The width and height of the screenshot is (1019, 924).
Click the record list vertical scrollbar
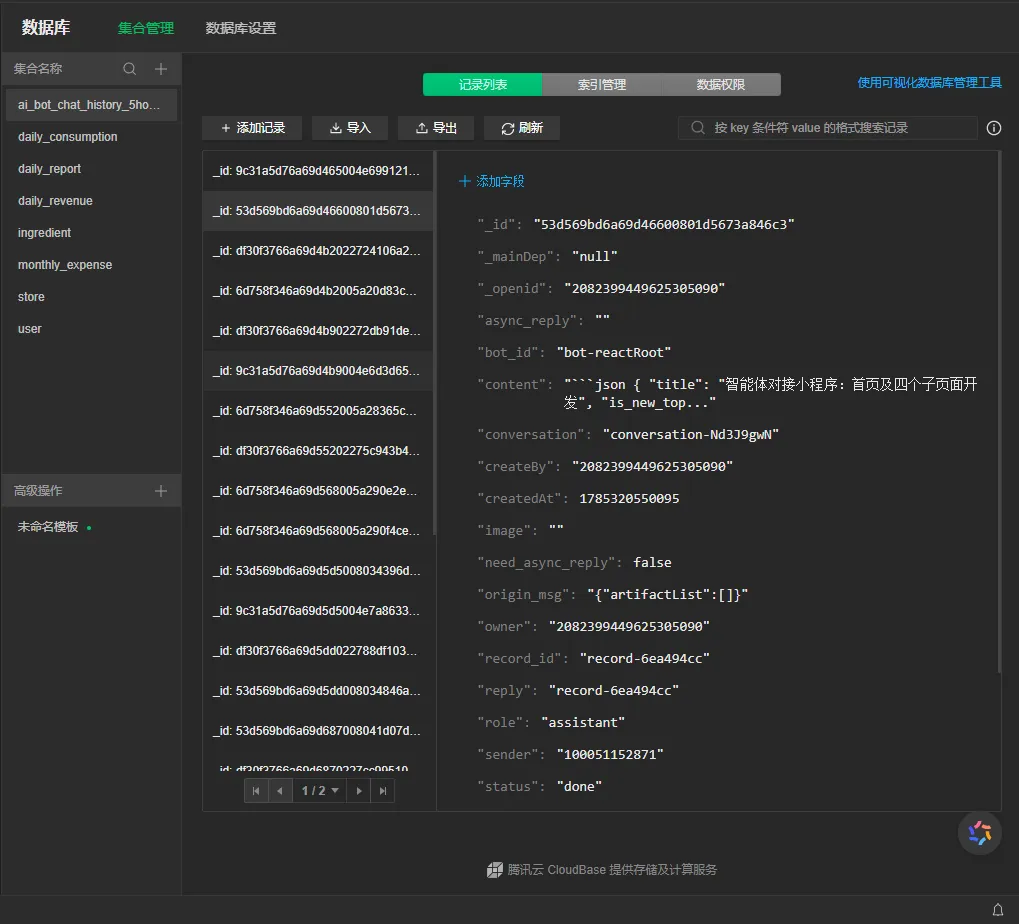click(434, 344)
